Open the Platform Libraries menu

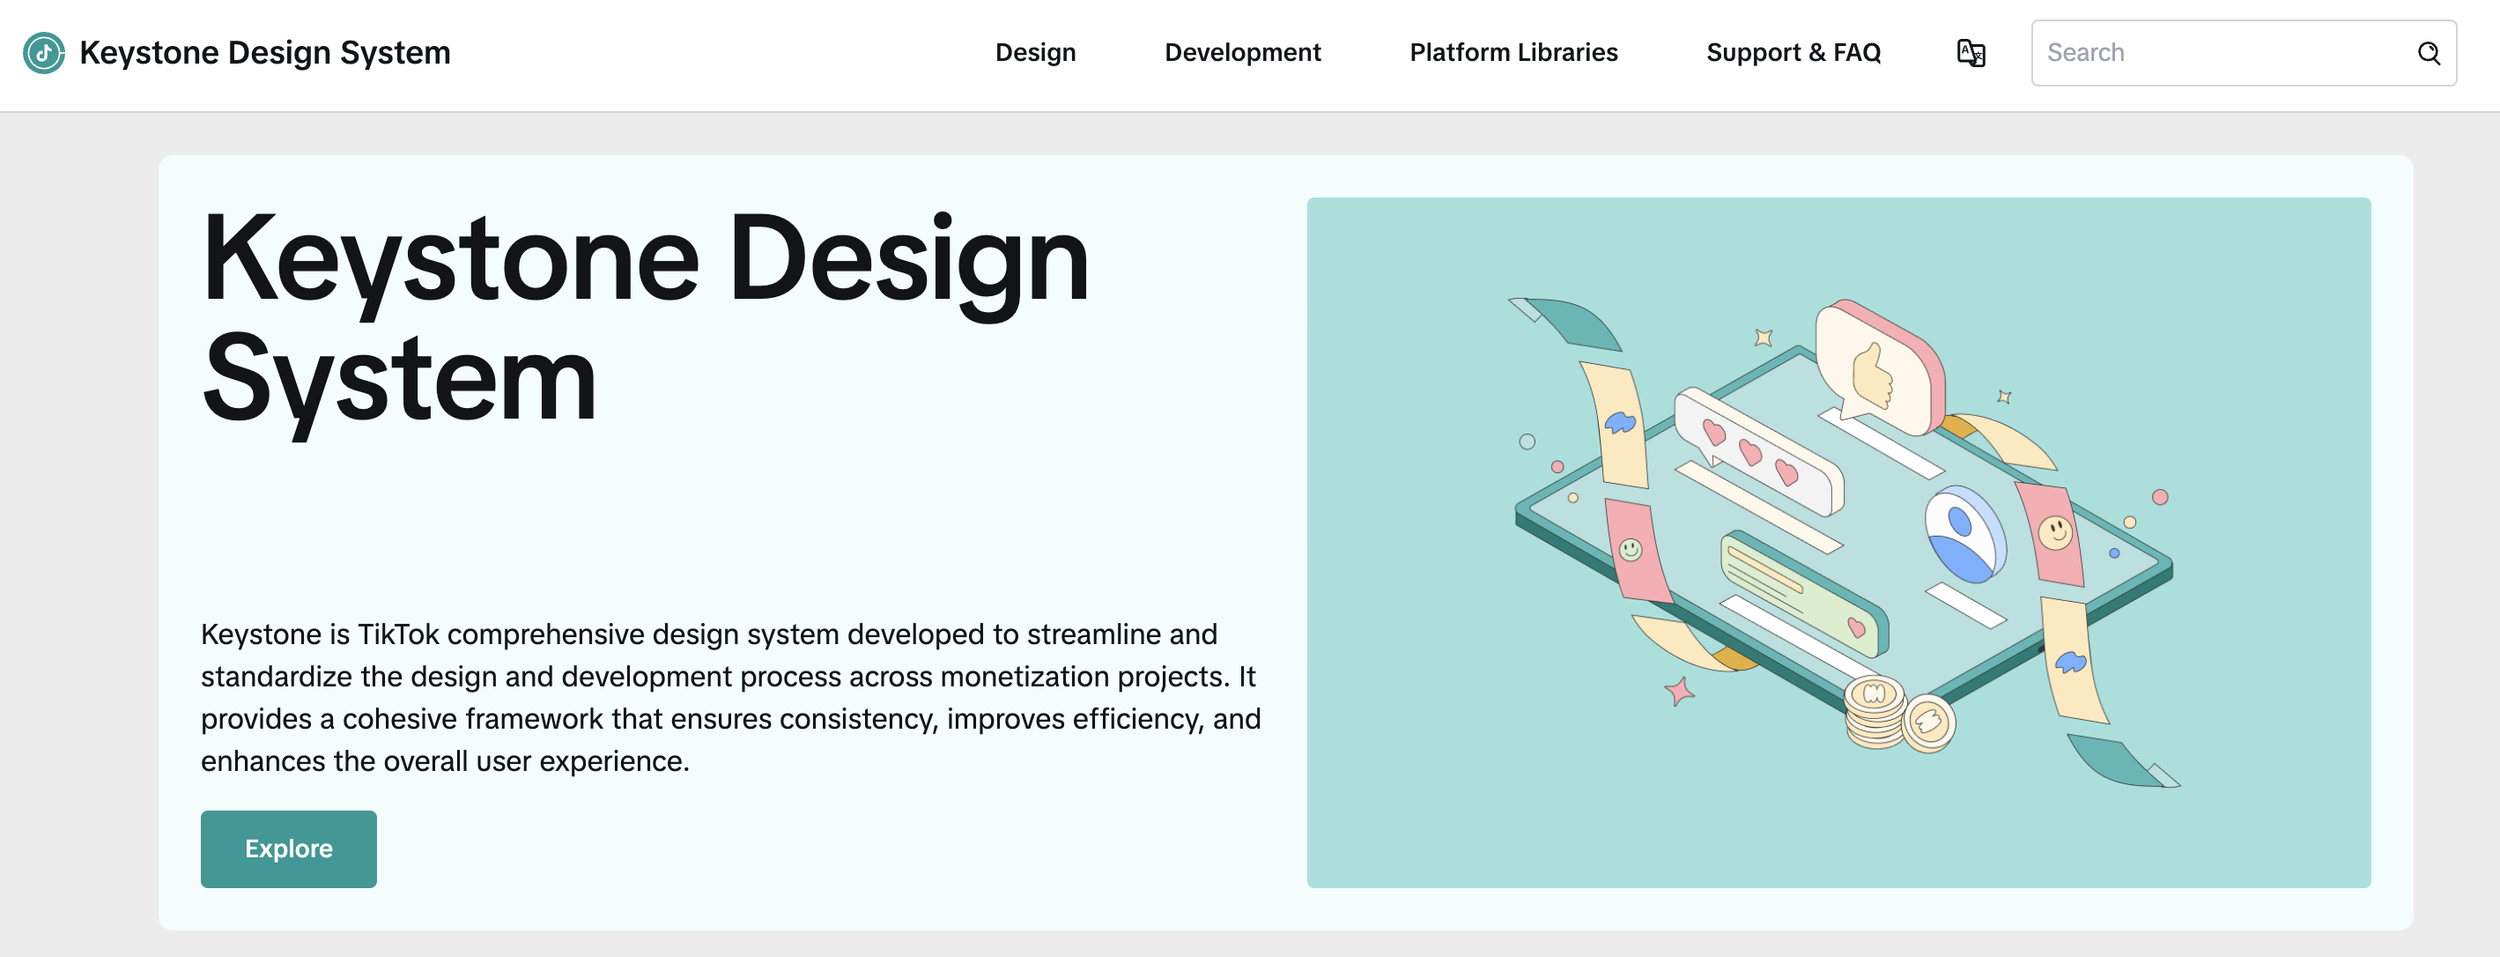(x=1513, y=53)
